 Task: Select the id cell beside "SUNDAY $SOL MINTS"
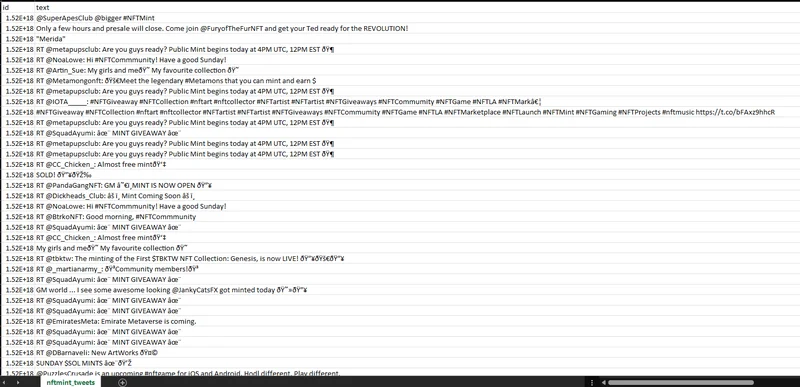pyautogui.click(x=18, y=363)
